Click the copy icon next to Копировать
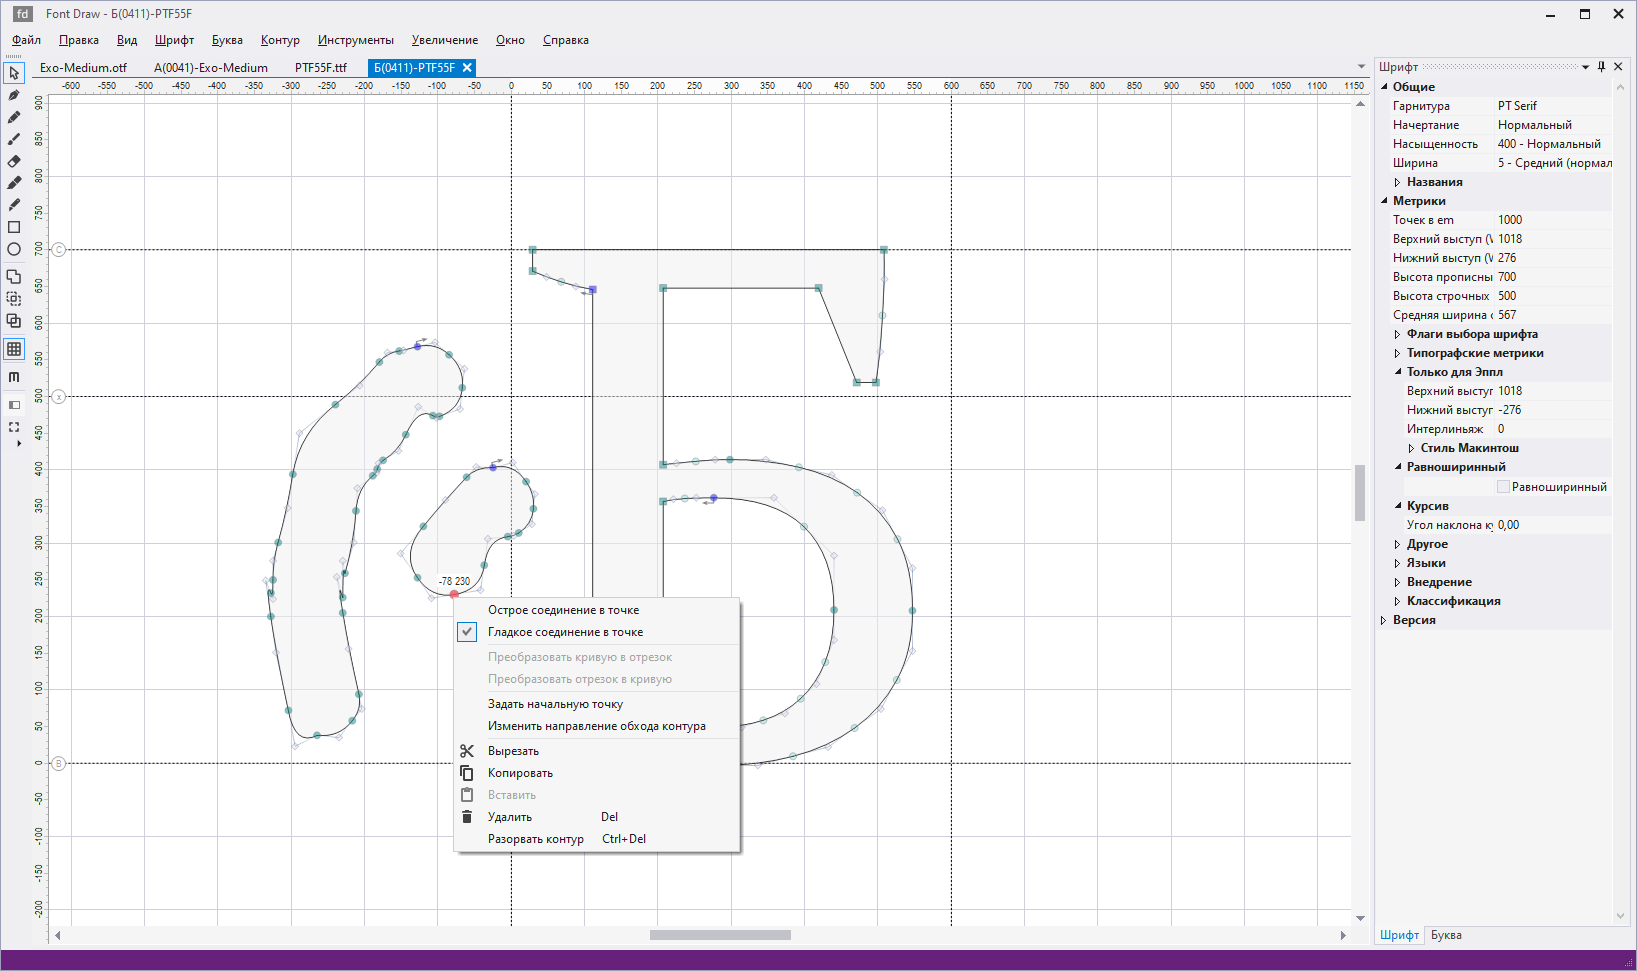The height and width of the screenshot is (971, 1637). pyautogui.click(x=467, y=773)
